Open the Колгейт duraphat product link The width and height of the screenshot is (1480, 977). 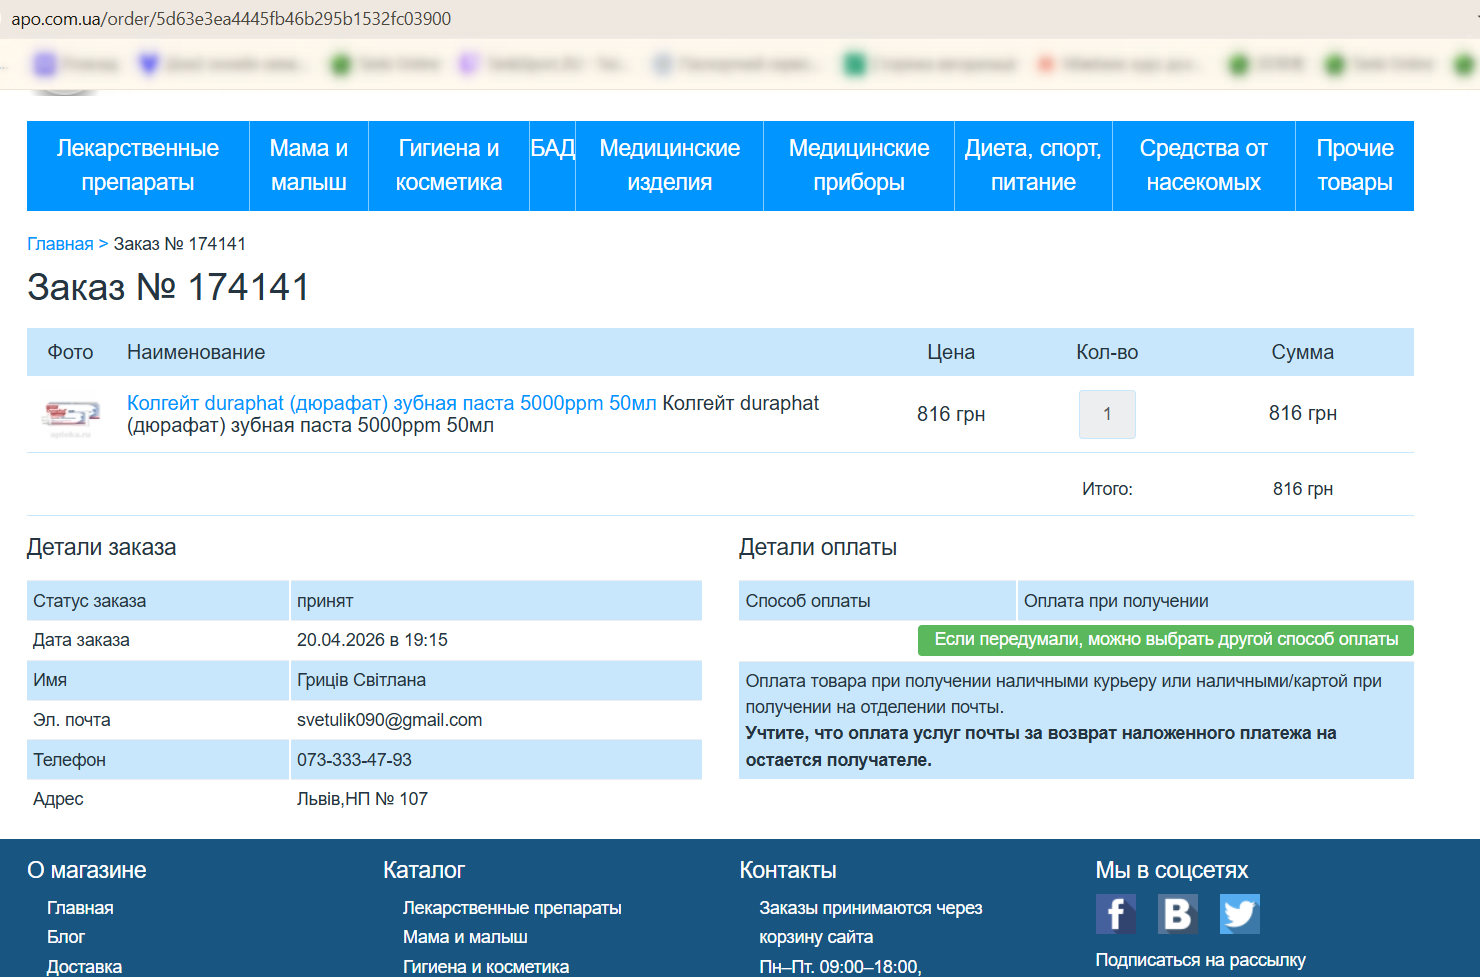click(392, 403)
